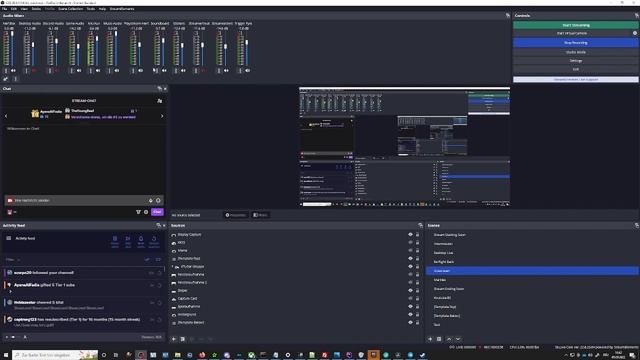
Task: Click StreamElements Live Support link
Action: tap(576, 80)
